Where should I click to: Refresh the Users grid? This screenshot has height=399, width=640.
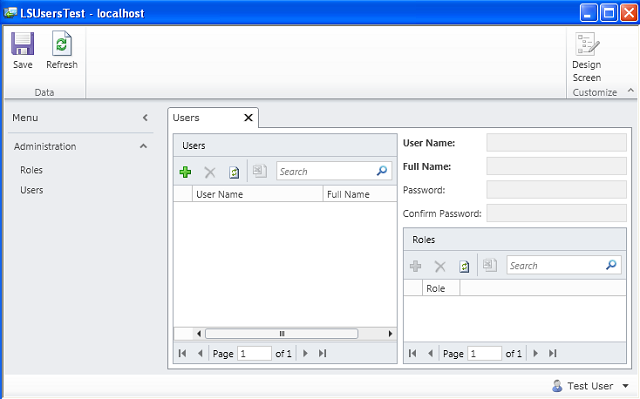point(234,172)
